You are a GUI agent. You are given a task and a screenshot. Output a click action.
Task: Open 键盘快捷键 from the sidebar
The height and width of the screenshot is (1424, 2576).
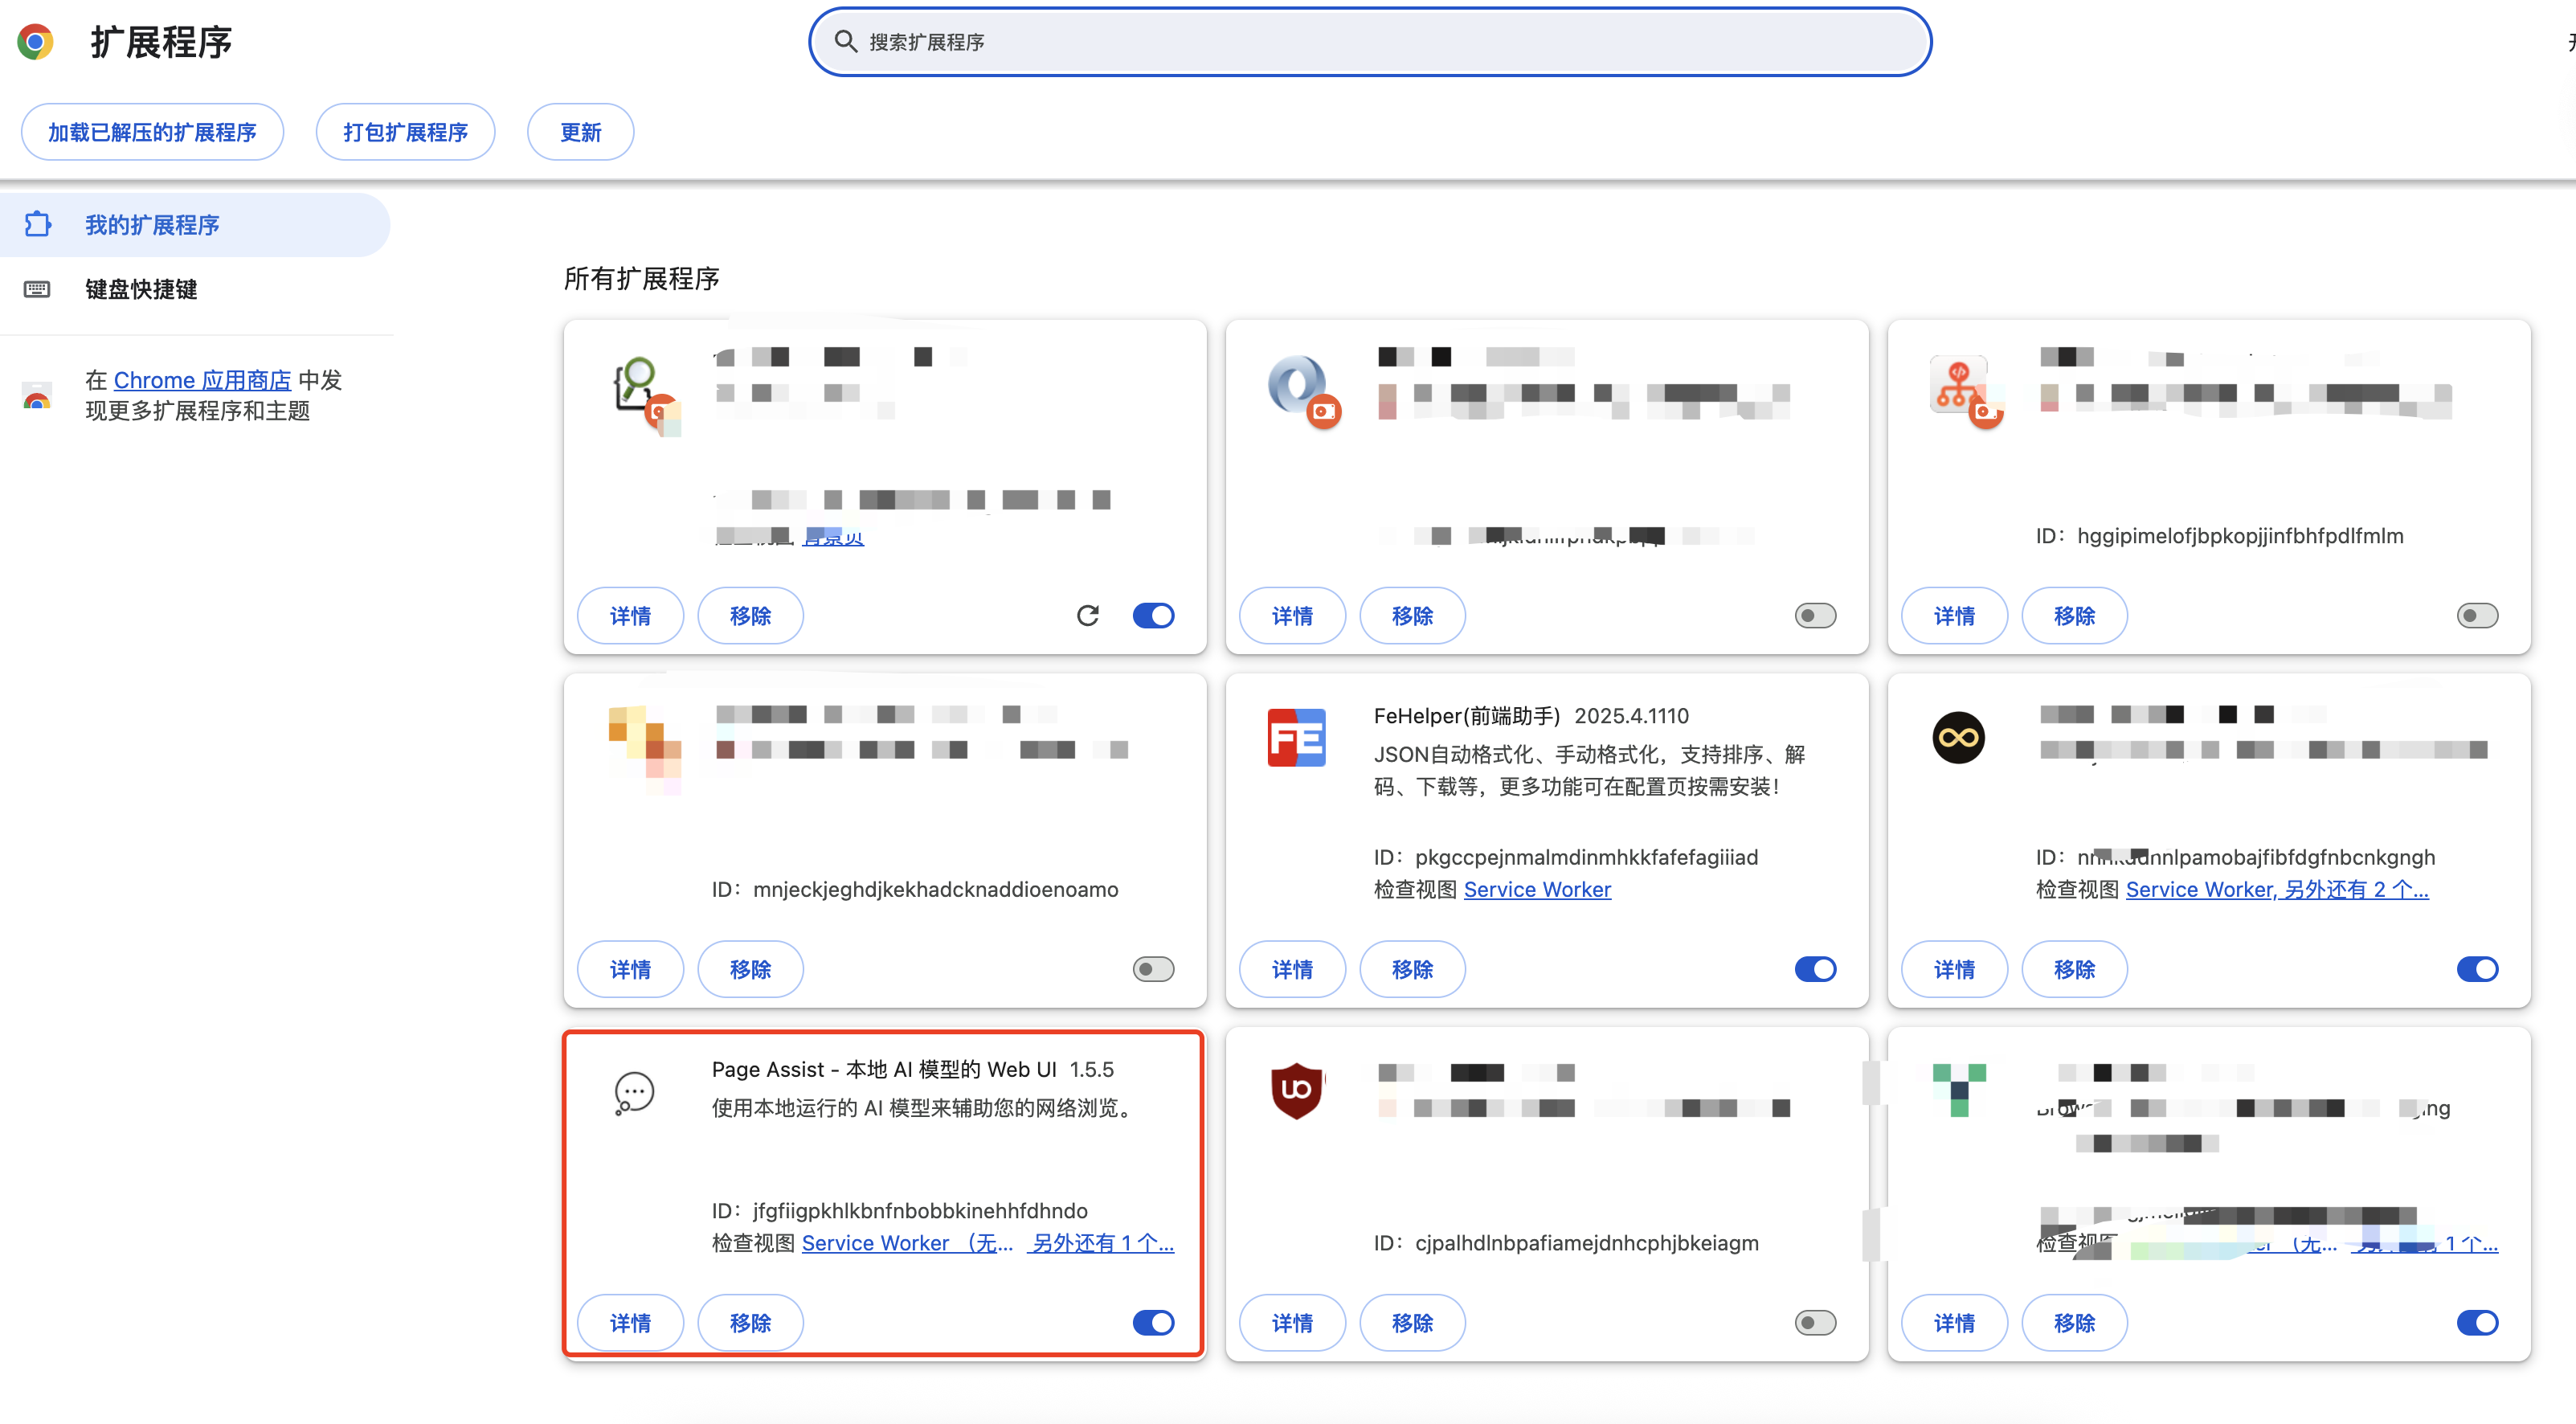(140, 289)
